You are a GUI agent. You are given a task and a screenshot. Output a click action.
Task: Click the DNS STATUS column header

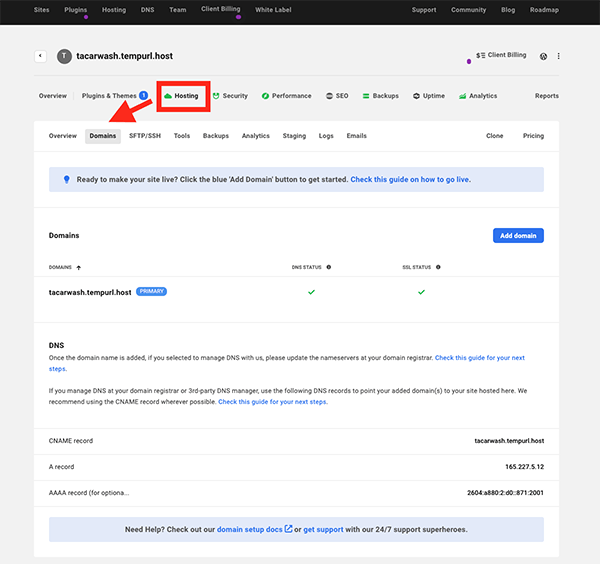[x=307, y=267]
